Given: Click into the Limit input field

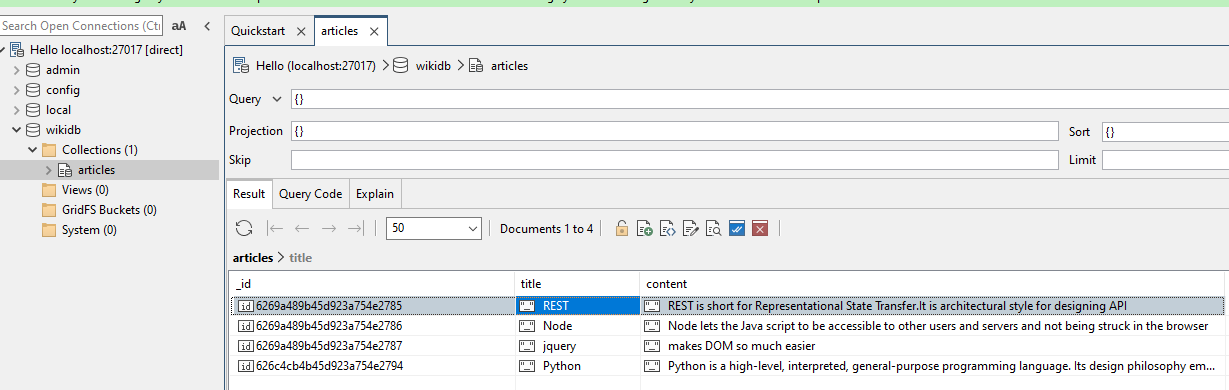Looking at the screenshot, I should point(1165,160).
